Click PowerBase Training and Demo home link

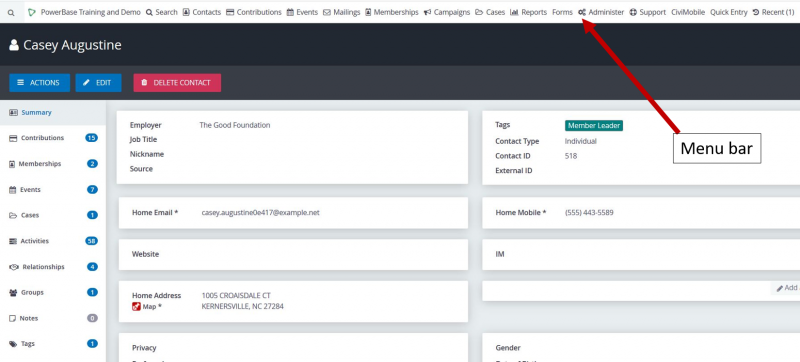click(x=90, y=12)
